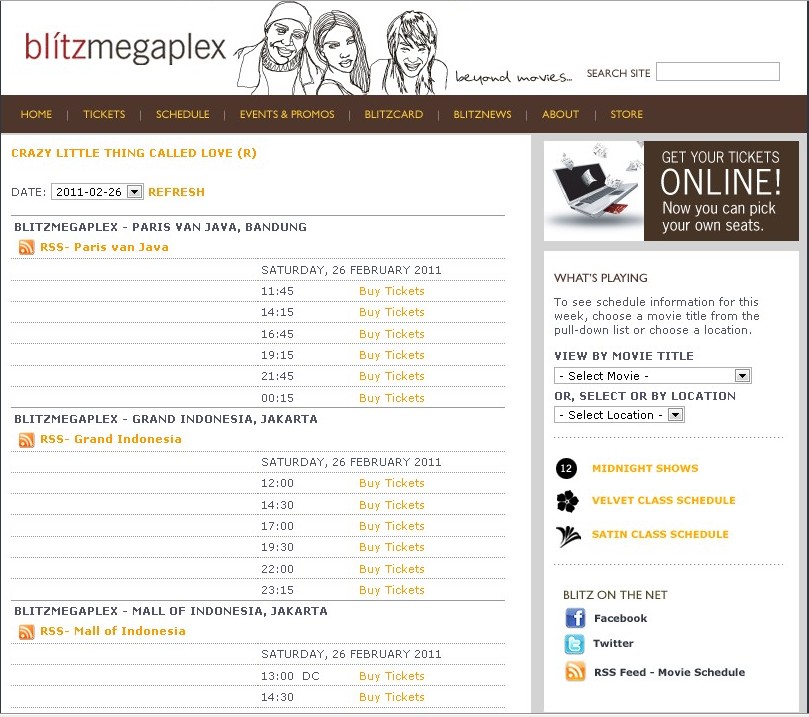The height and width of the screenshot is (717, 809).
Task: Click the Get Your Tickets Online banner
Action: [671, 191]
